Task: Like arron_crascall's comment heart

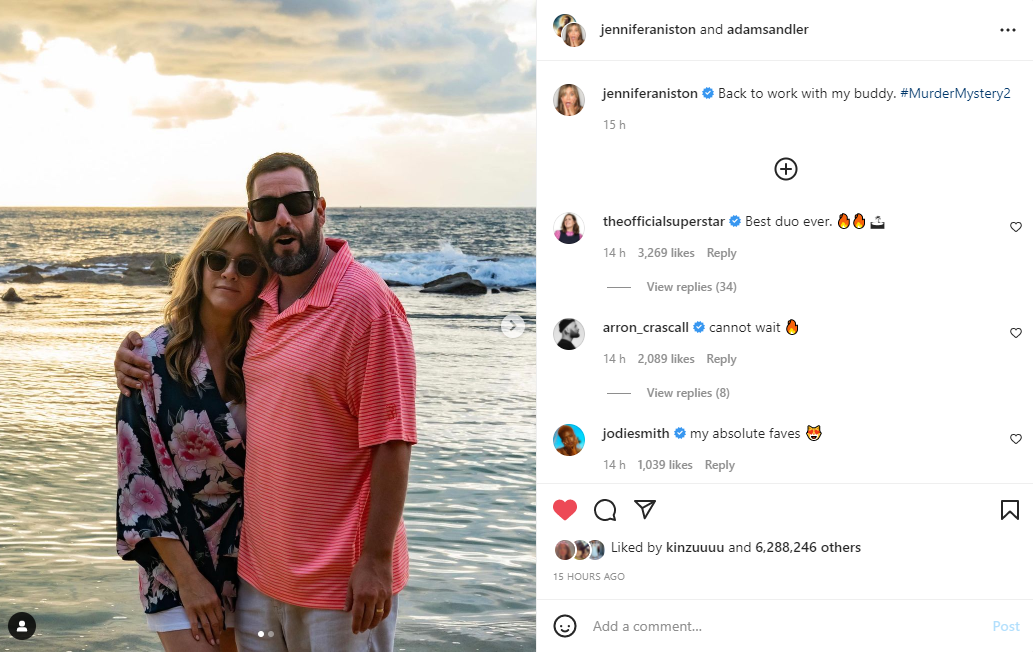Action: (1015, 333)
